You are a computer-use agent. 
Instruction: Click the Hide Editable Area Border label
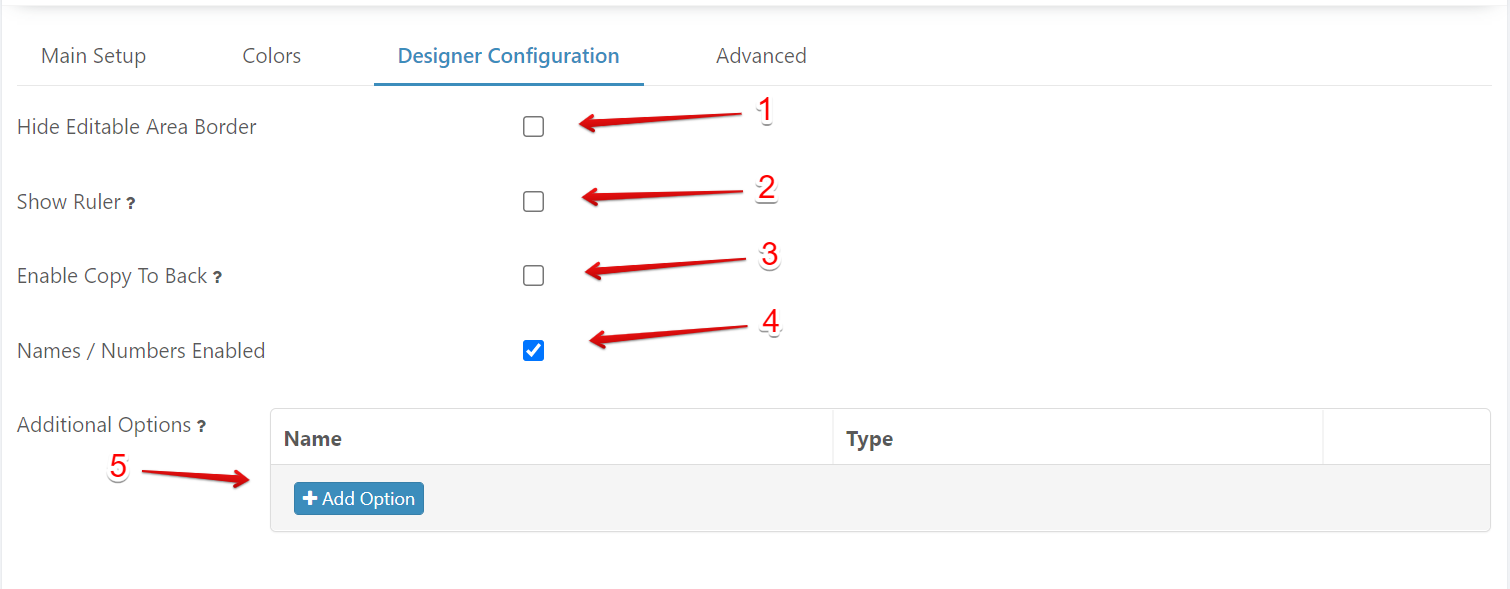pos(137,127)
